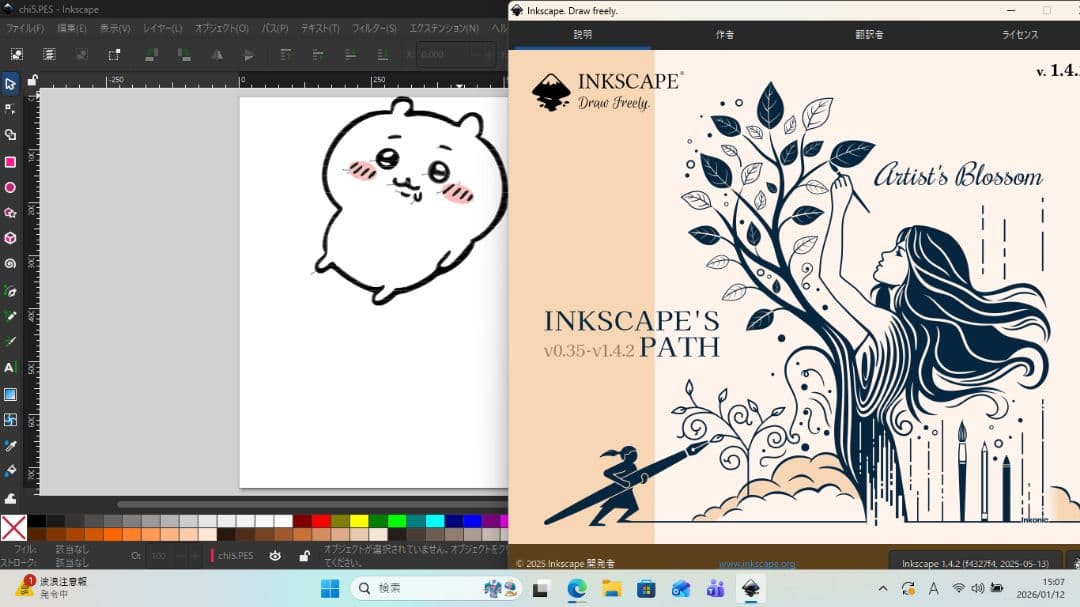Select the Gradient tool

[10, 394]
